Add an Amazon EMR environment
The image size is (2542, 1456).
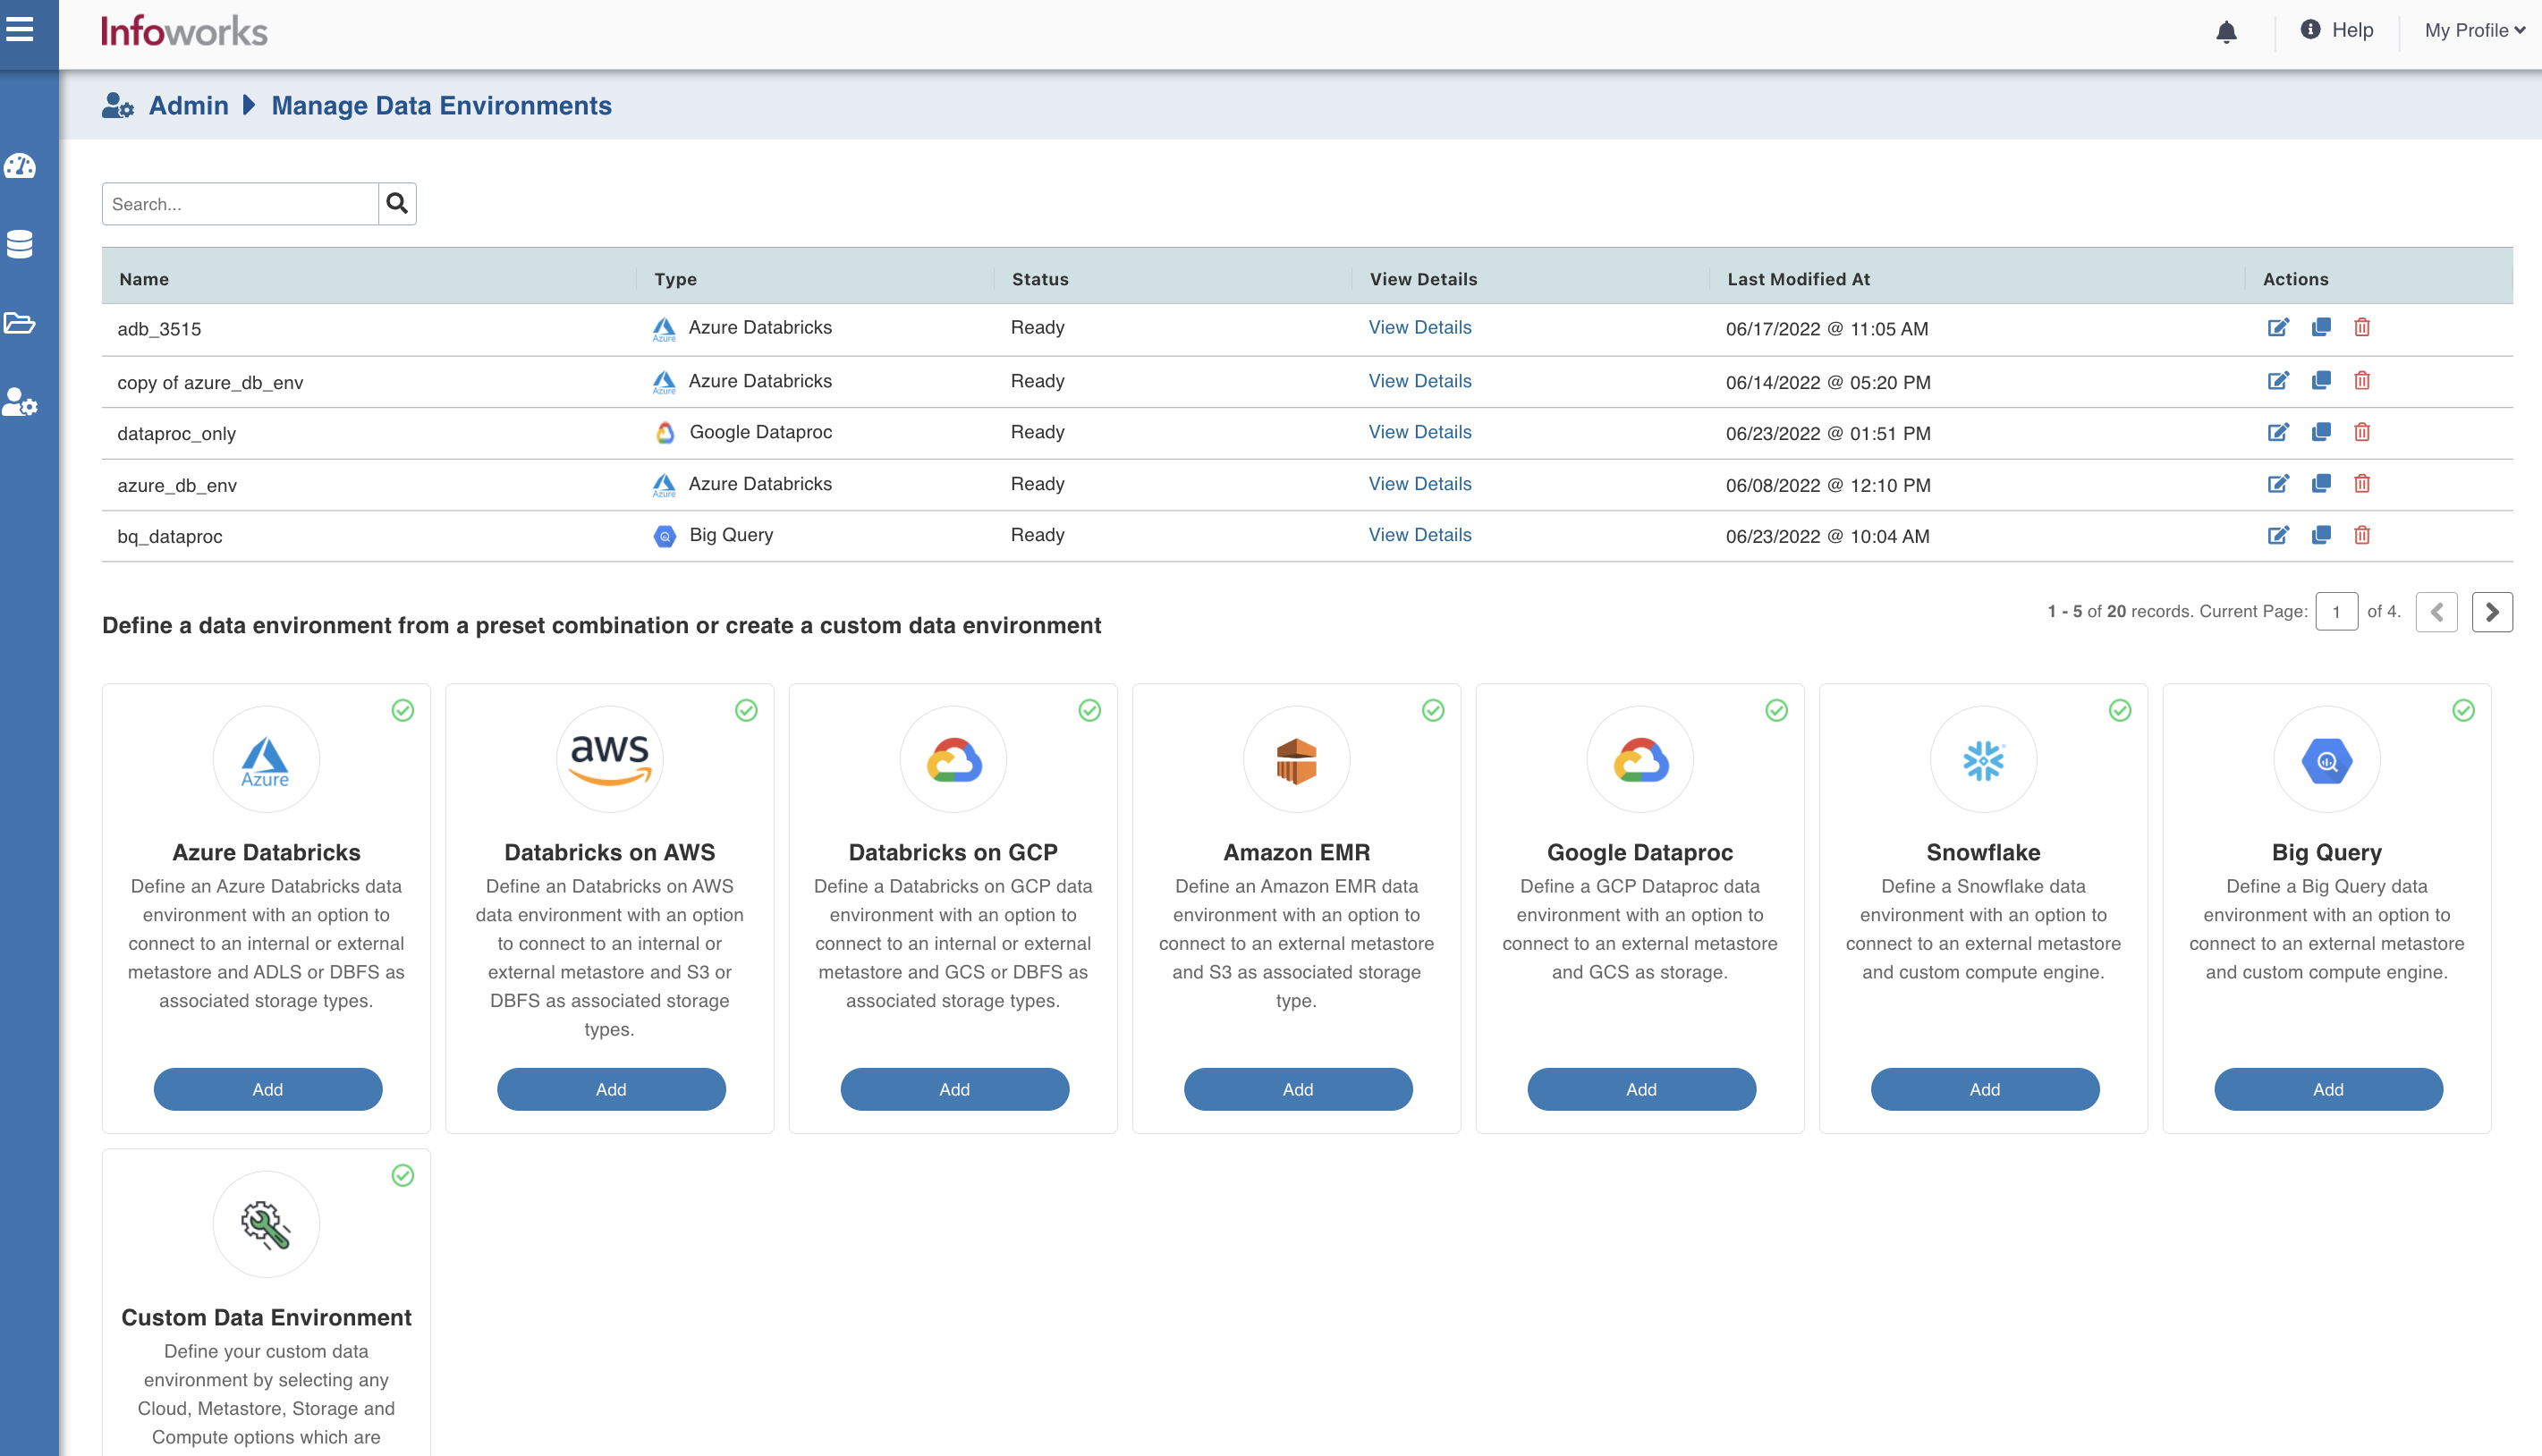pos(1298,1089)
